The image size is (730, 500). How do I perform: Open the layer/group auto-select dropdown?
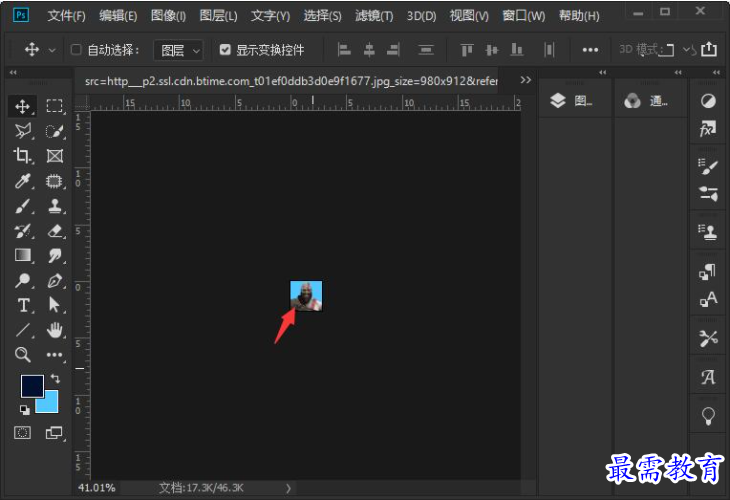tap(178, 50)
